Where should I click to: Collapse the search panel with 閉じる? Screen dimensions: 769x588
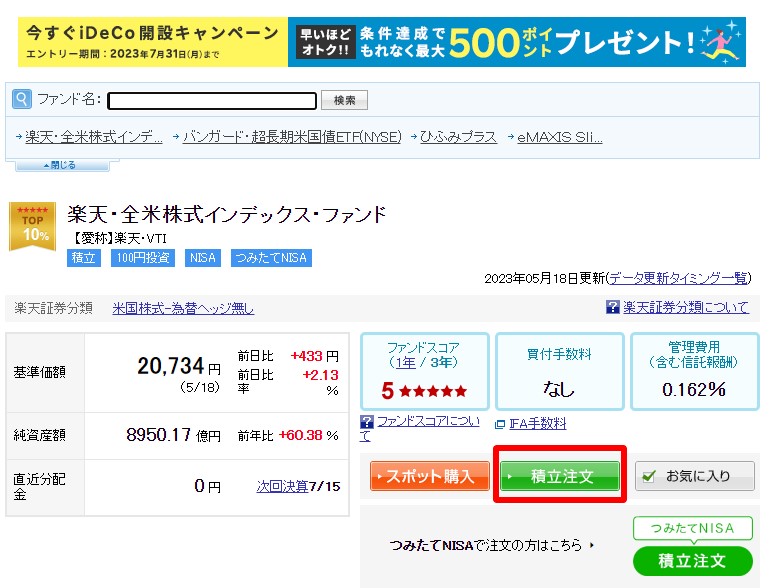click(x=62, y=165)
